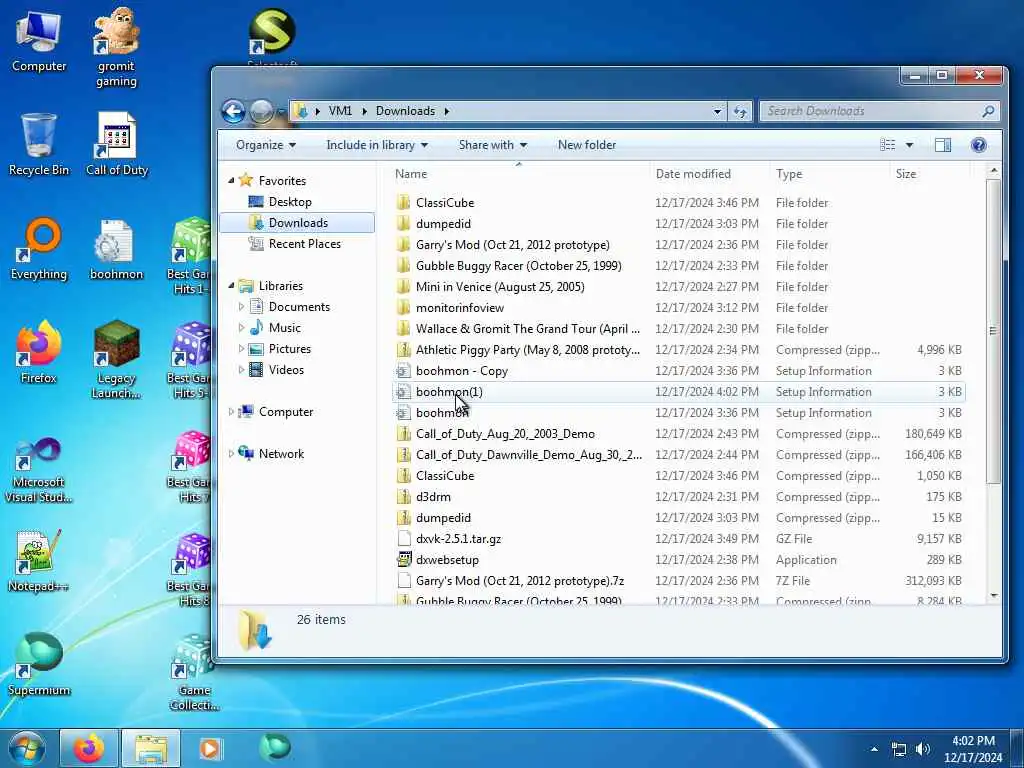Image resolution: width=1024 pixels, height=768 pixels.
Task: Select Desktop under Favorites
Action: coord(290,202)
